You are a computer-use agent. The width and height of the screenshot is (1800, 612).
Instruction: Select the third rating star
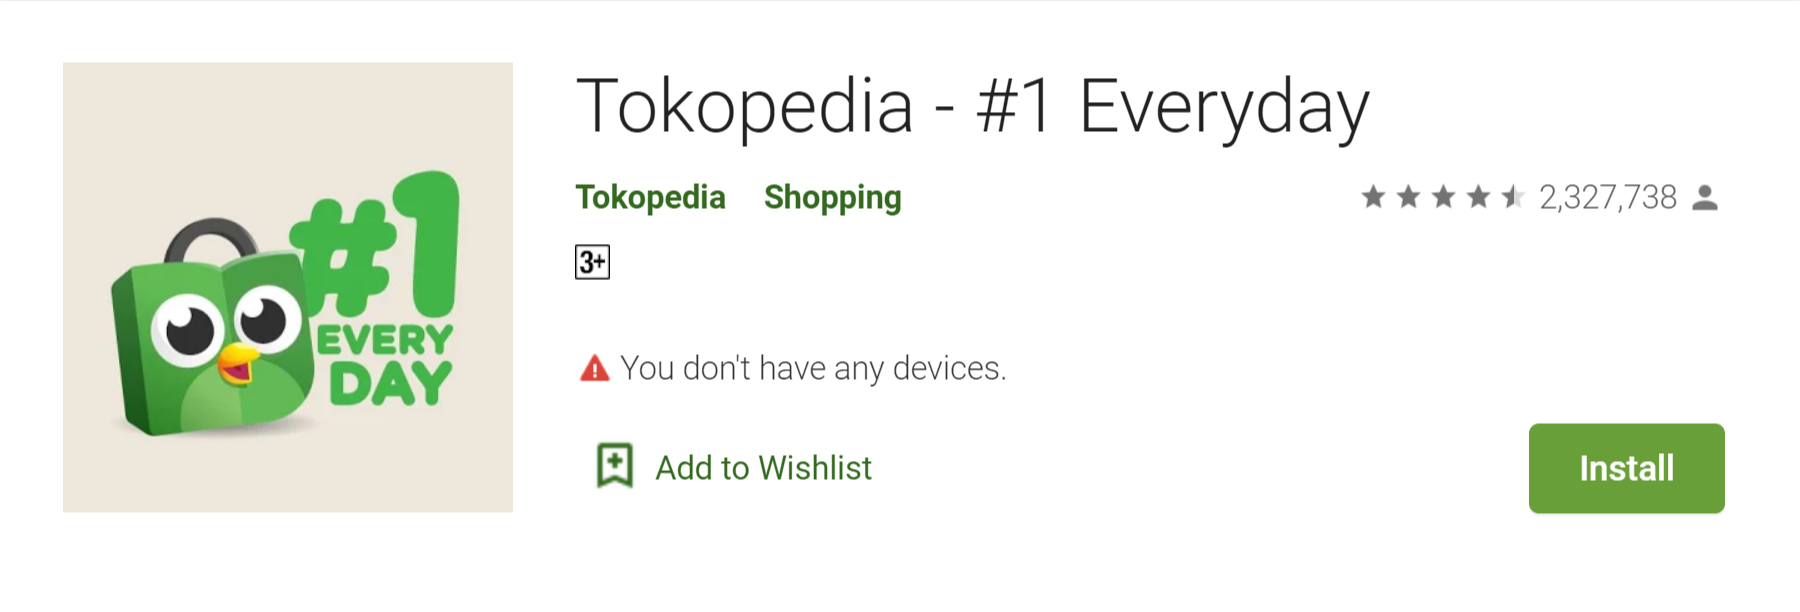(x=1443, y=197)
